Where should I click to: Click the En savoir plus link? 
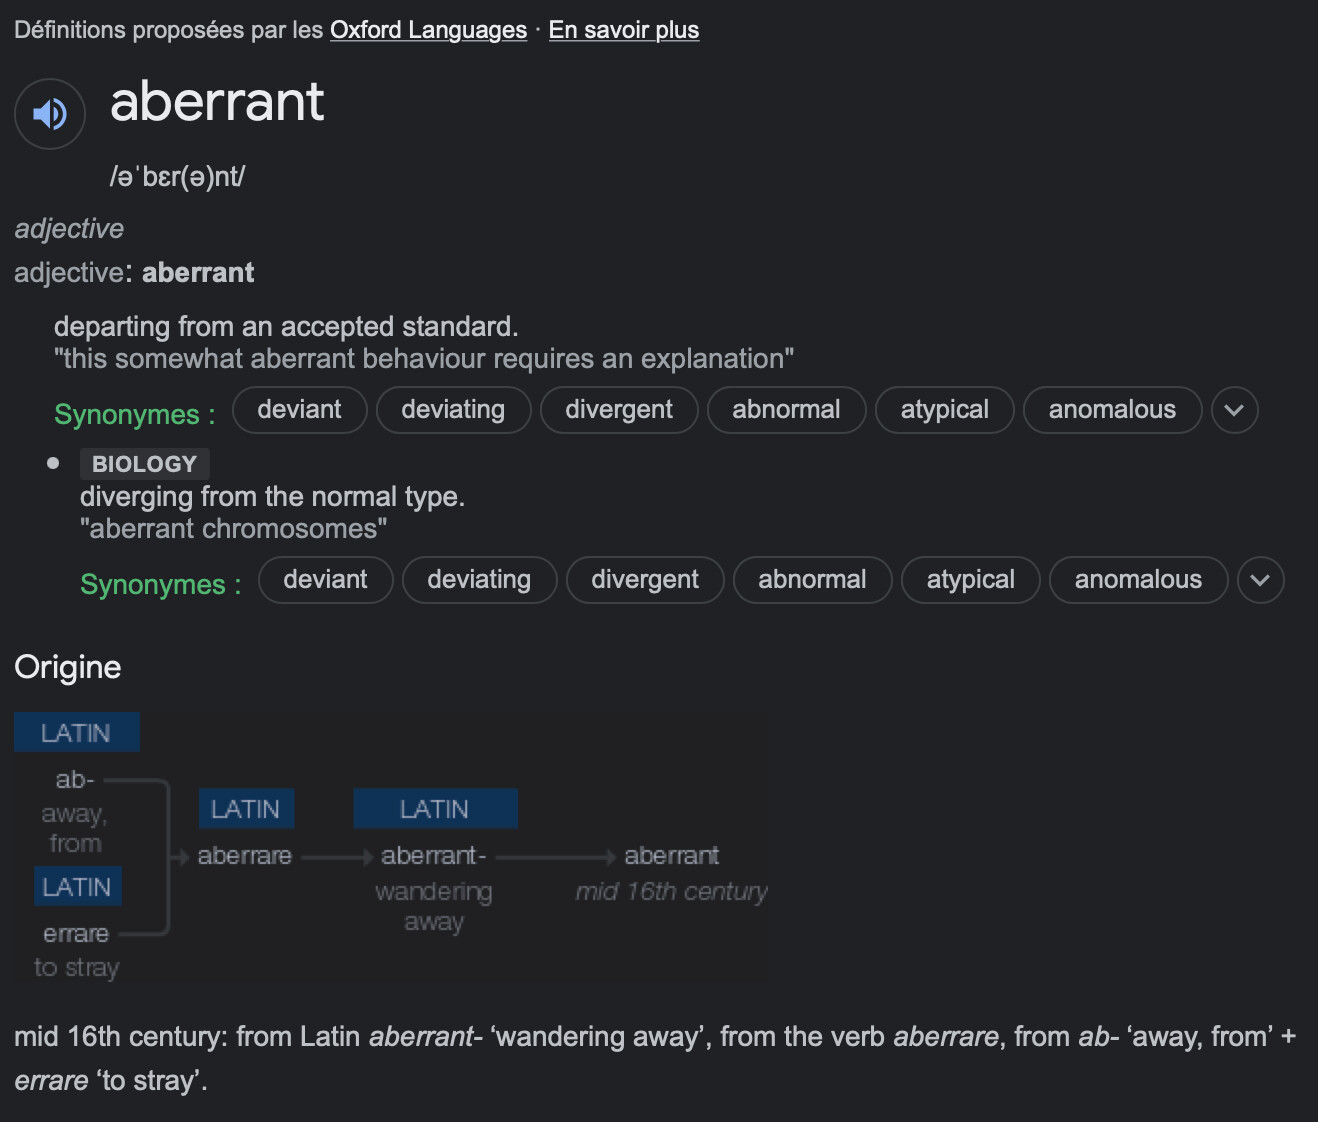(x=623, y=30)
